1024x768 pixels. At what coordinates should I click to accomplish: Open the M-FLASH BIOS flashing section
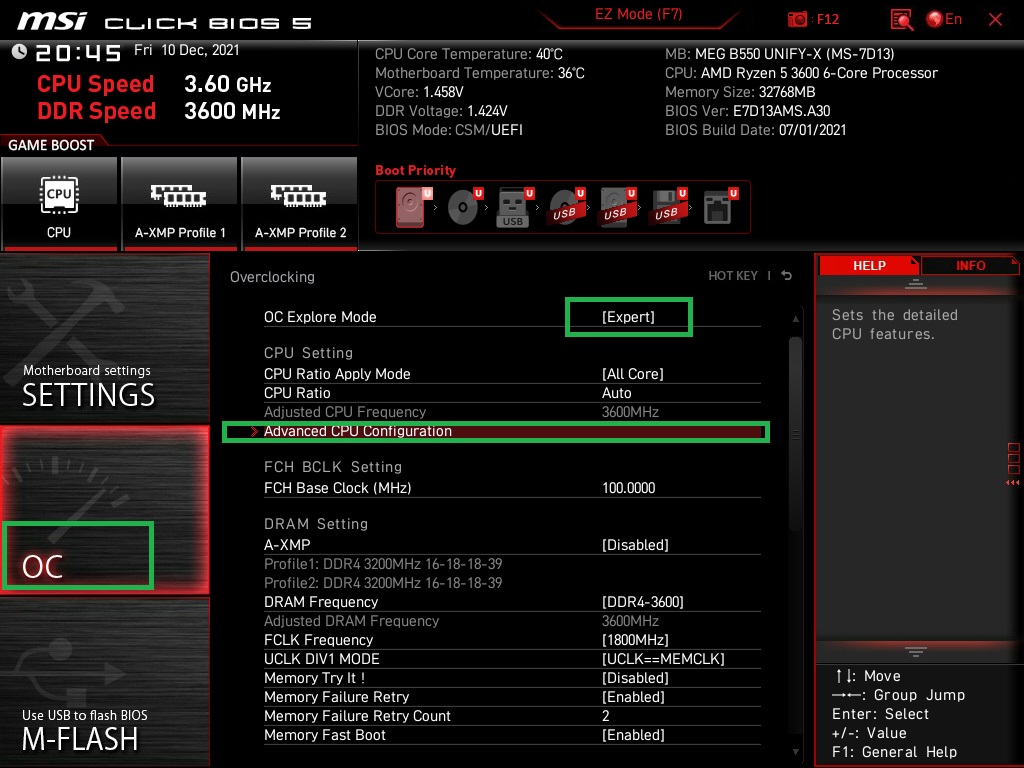[x=104, y=682]
